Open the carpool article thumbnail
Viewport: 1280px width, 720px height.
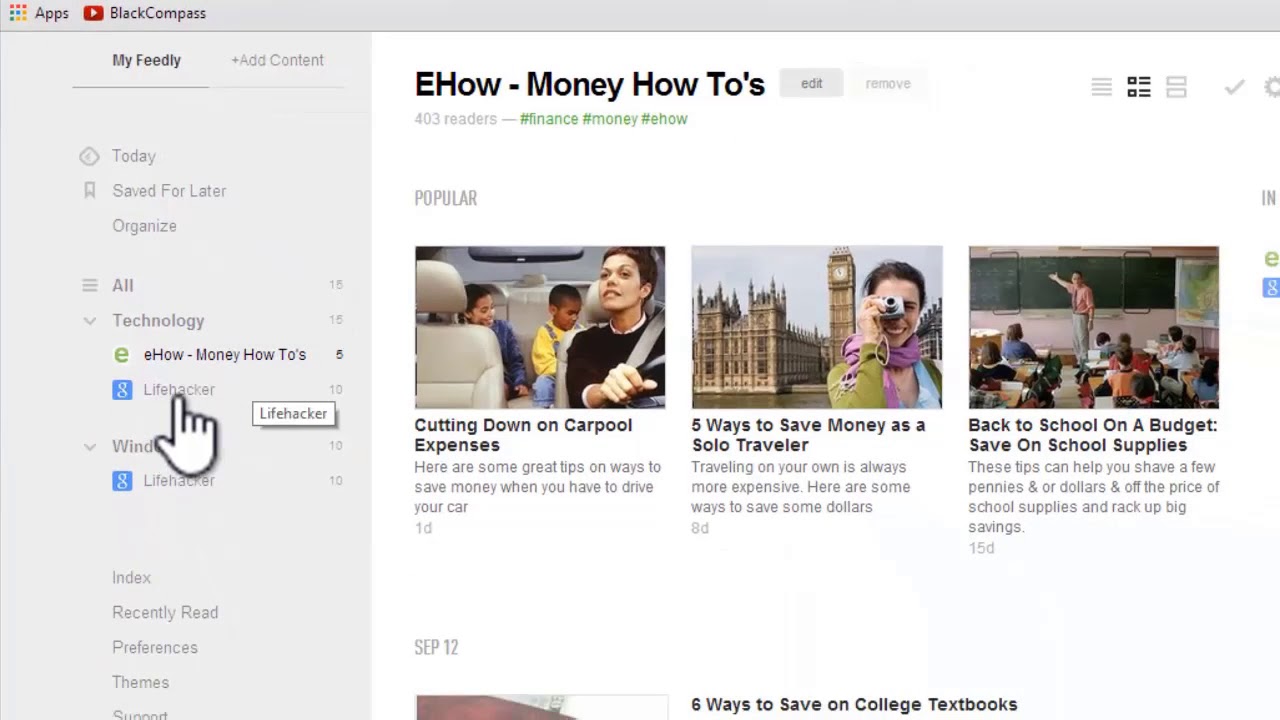pos(540,327)
